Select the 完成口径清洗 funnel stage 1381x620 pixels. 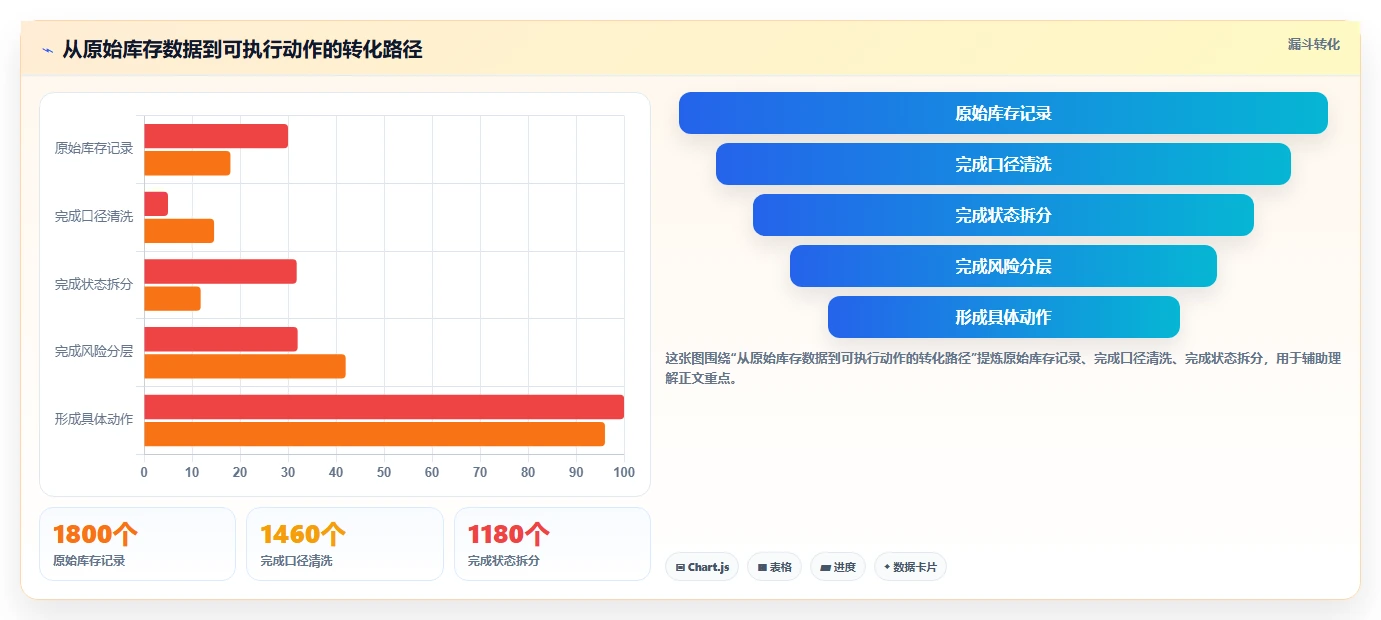[x=1003, y=164]
